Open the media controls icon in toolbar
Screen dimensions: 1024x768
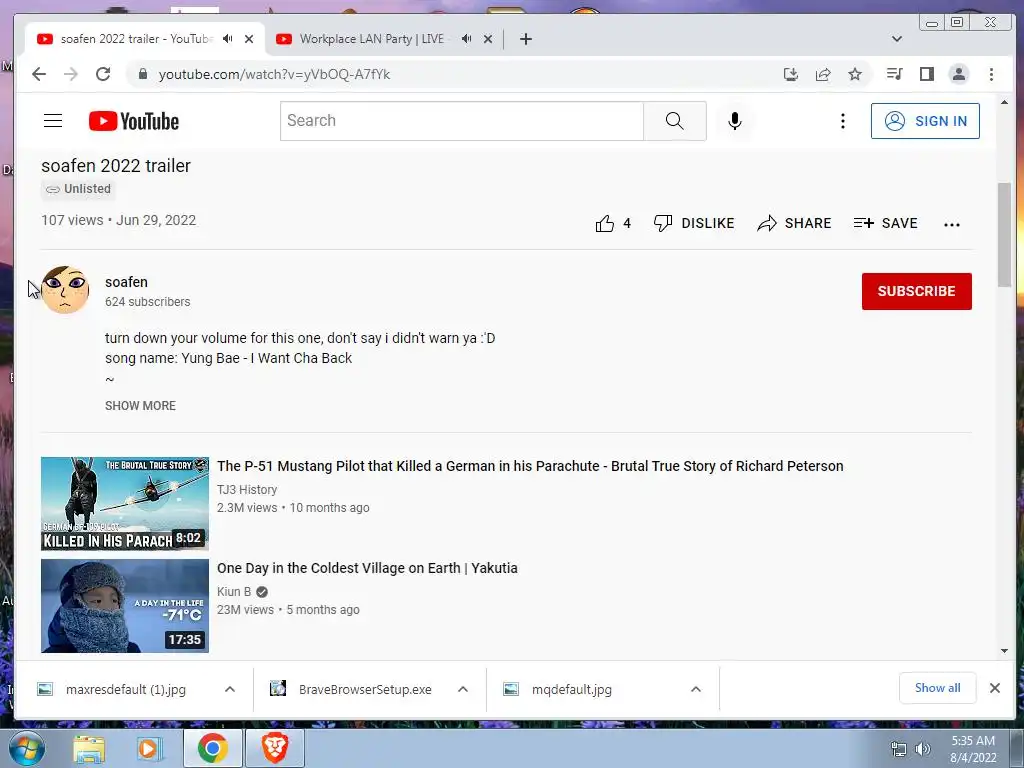895,74
